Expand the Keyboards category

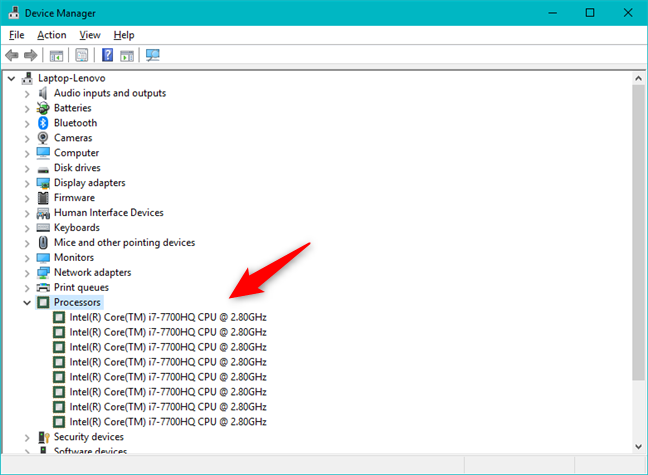pyautogui.click(x=27, y=228)
